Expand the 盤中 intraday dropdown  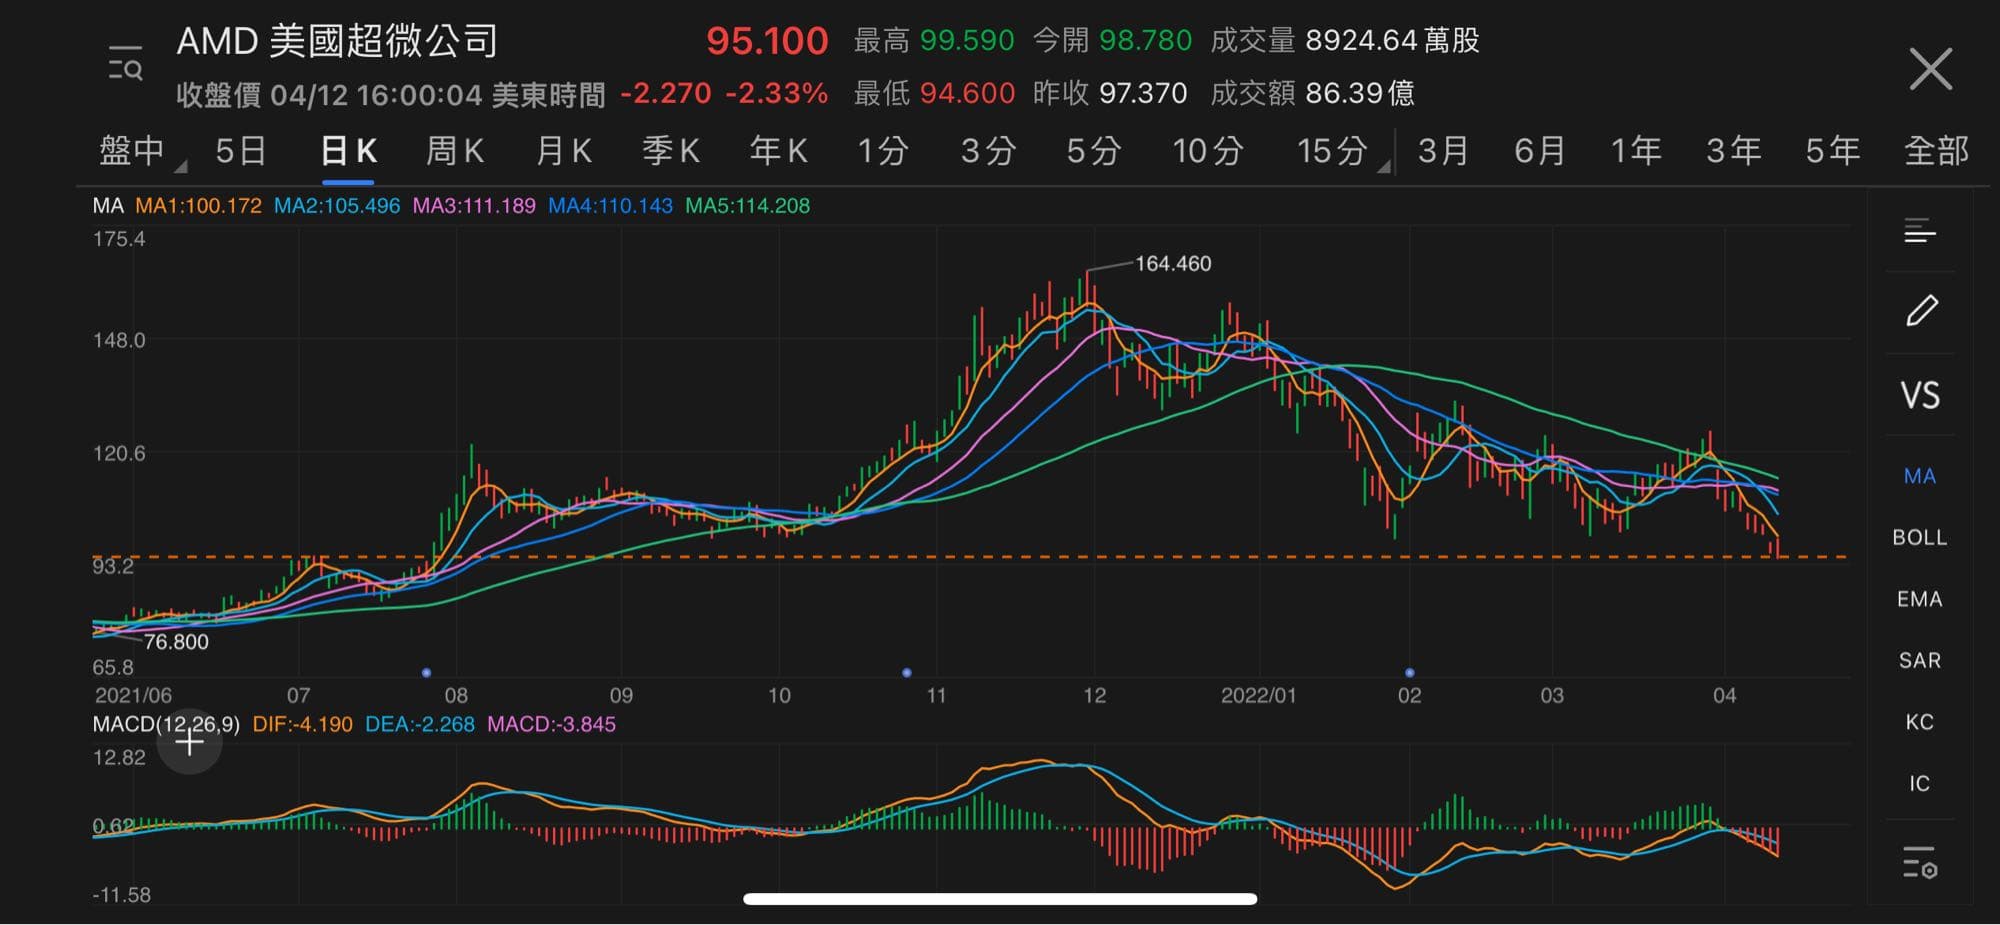140,152
